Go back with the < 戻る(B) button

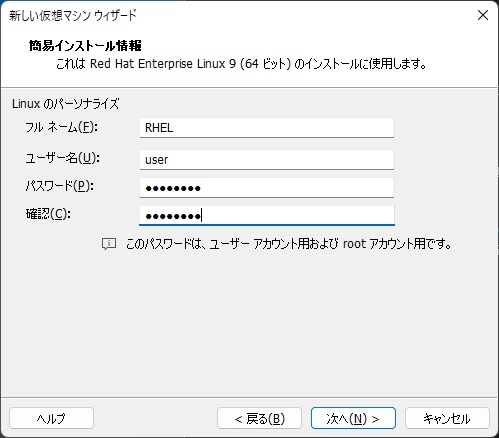pos(259,418)
